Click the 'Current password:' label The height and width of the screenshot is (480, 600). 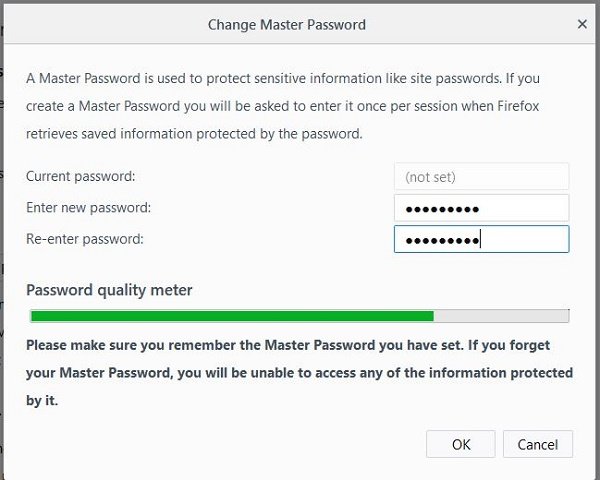coord(80,176)
